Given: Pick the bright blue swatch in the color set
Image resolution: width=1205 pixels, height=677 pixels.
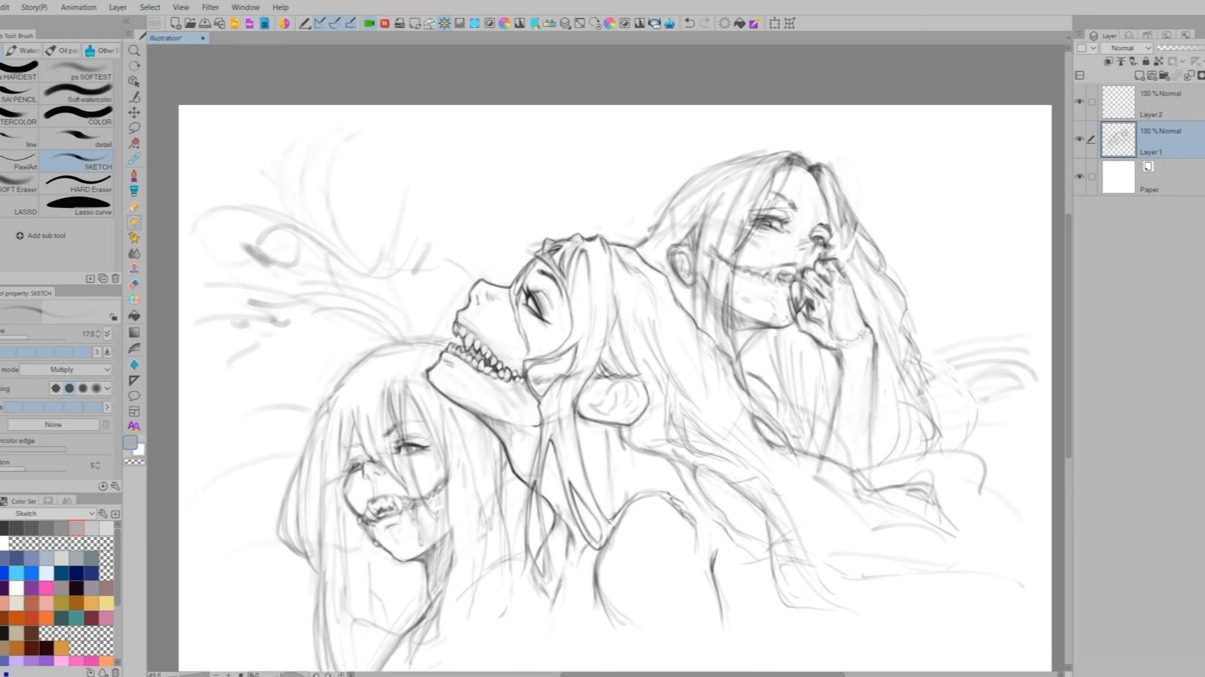Looking at the screenshot, I should [31, 573].
